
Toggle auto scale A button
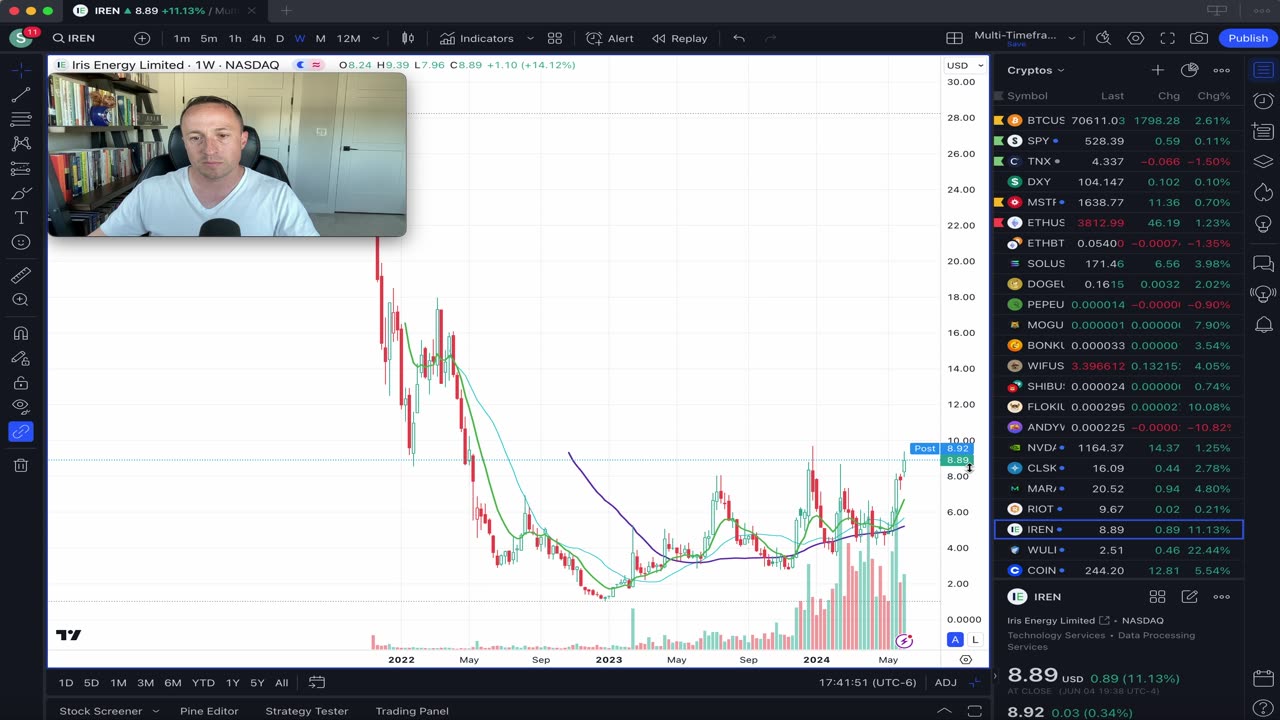click(x=955, y=640)
